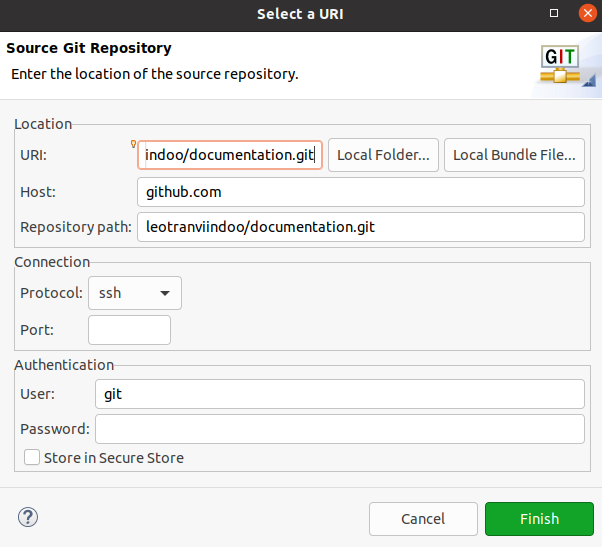Select the Repository path input field

360,227
